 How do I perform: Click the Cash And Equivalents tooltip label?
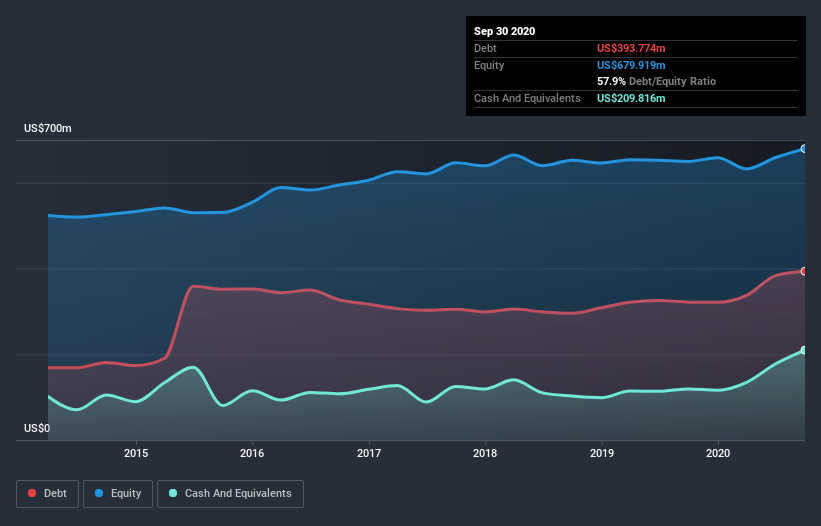[x=527, y=98]
